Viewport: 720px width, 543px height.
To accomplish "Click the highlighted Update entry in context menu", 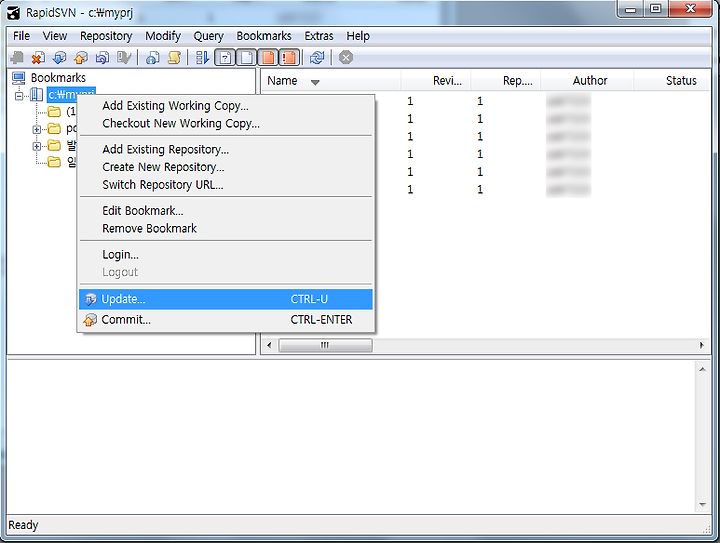I will (225, 299).
